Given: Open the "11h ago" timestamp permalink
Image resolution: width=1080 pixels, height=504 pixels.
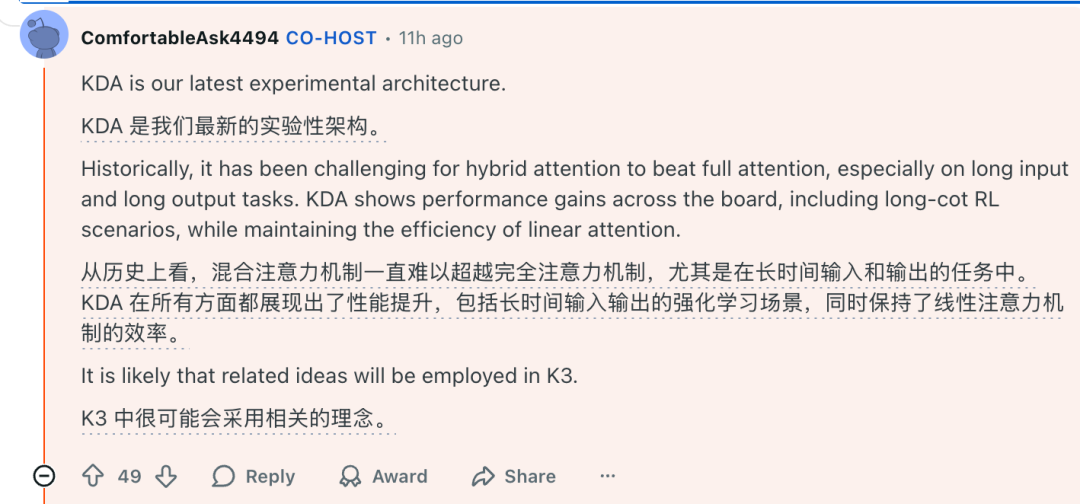Looking at the screenshot, I should pos(431,38).
